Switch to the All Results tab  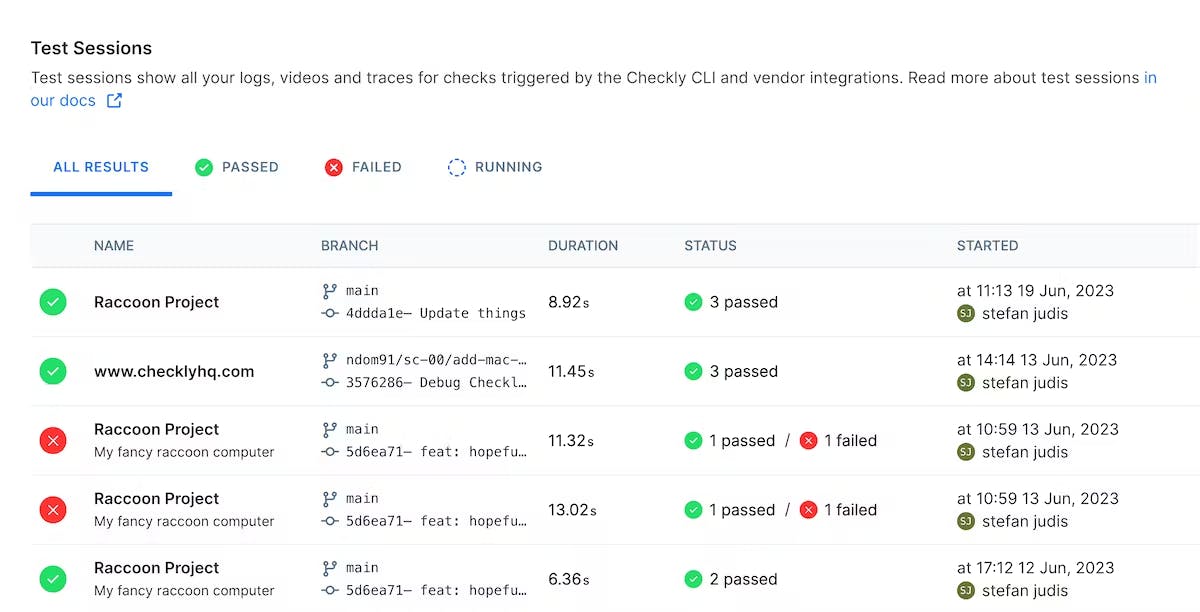(x=101, y=167)
